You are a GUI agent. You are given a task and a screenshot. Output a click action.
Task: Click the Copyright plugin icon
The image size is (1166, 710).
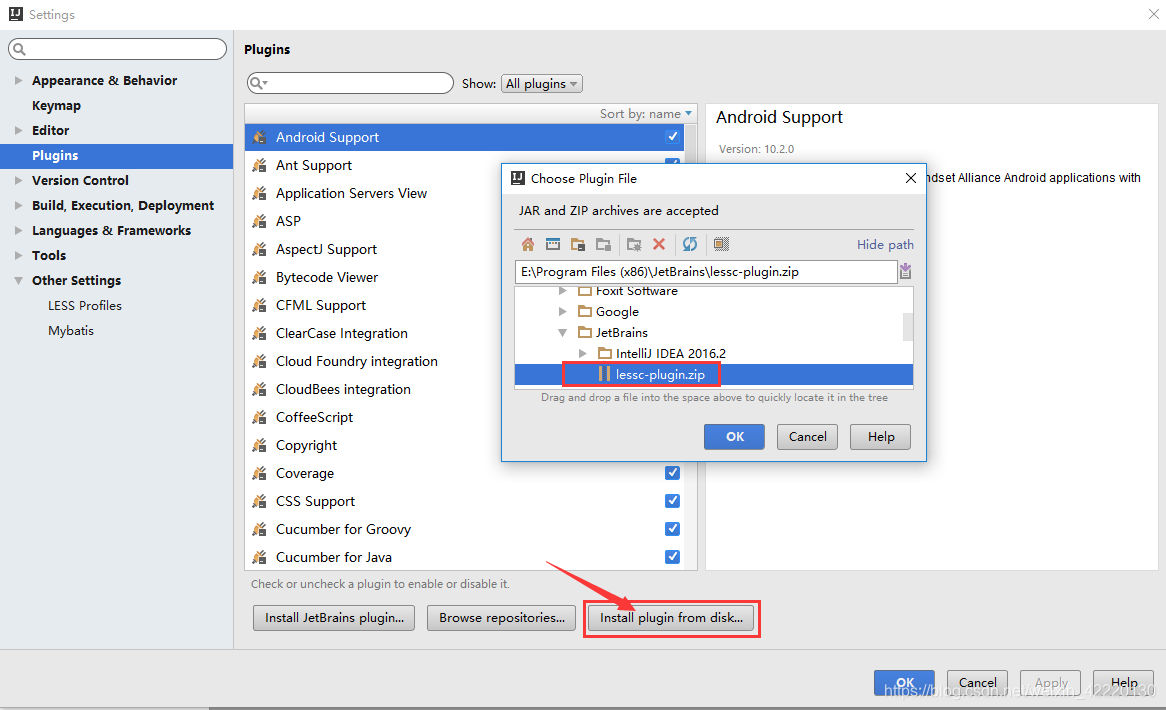[x=260, y=445]
